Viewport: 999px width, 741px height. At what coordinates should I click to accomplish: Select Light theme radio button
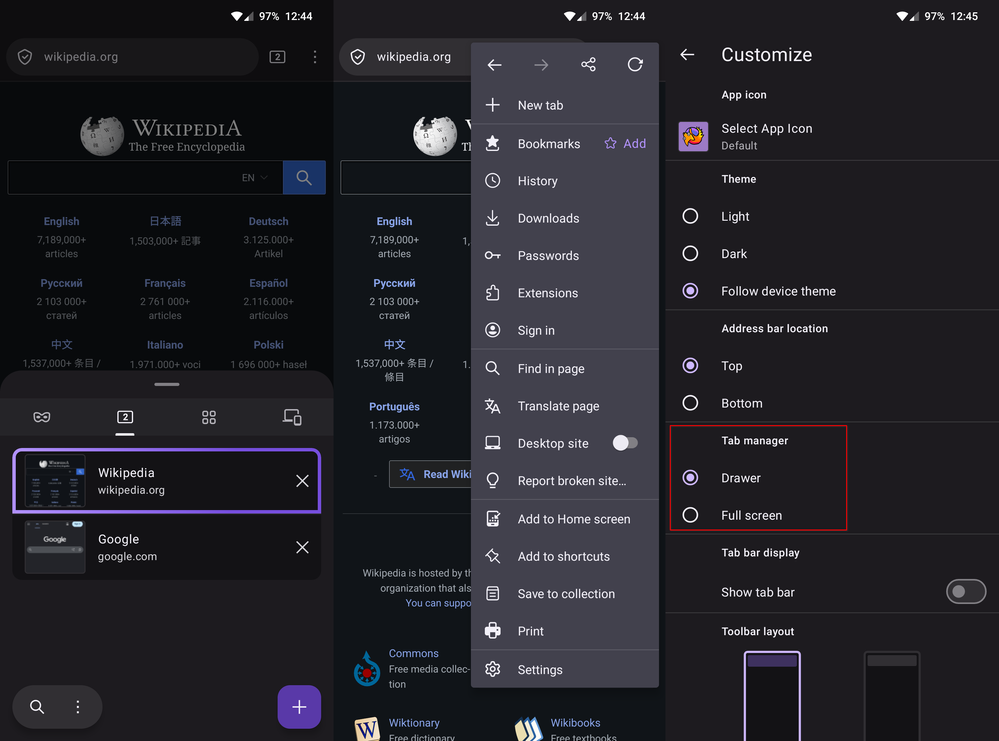[690, 216]
